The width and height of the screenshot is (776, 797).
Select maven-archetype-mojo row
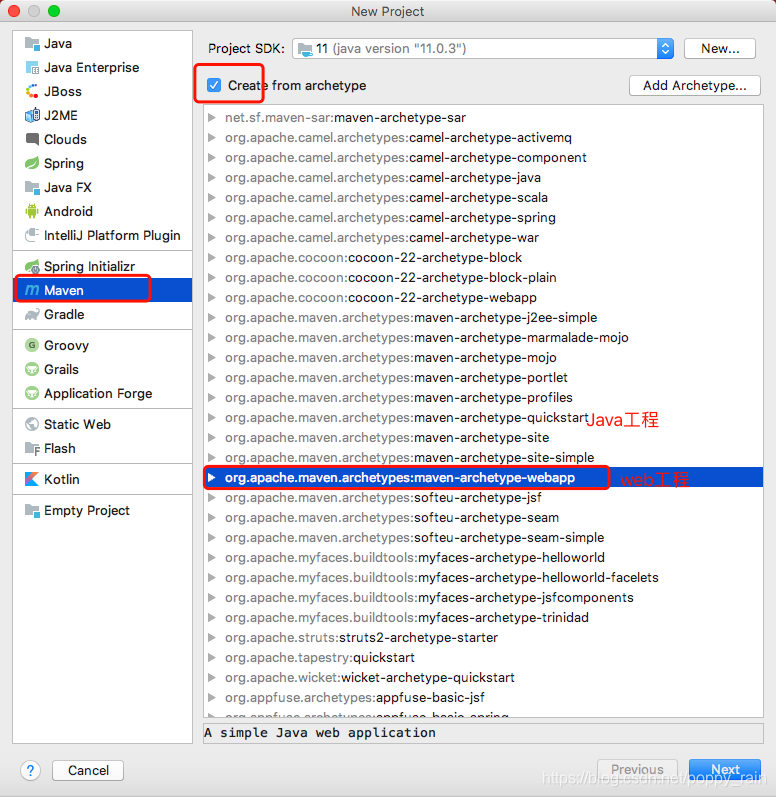coord(483,358)
